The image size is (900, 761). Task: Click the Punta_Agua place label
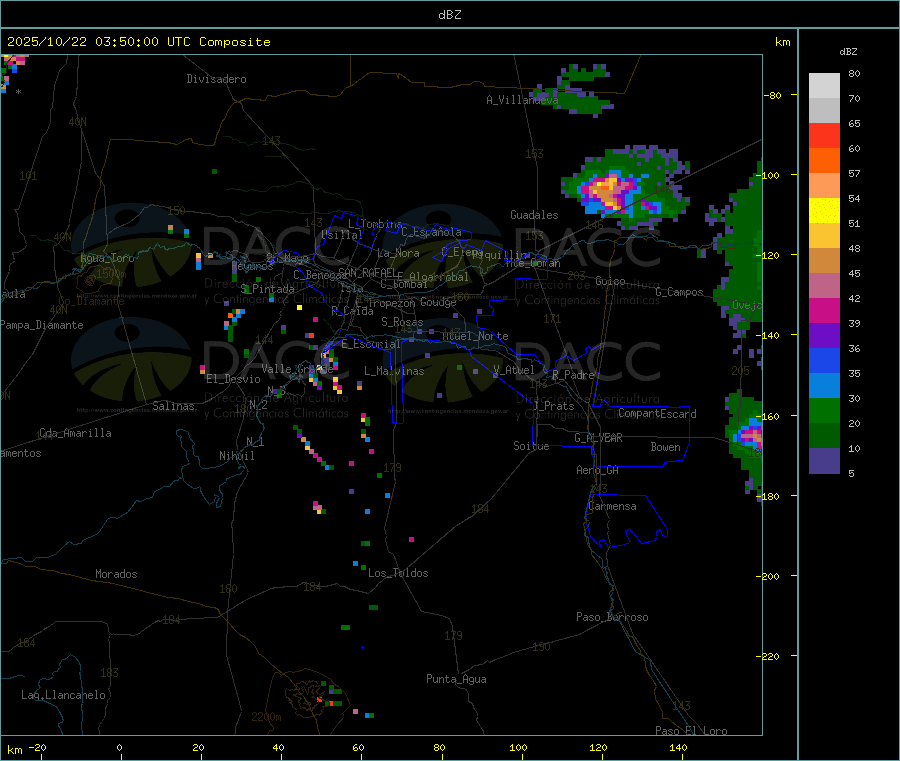[x=456, y=679]
